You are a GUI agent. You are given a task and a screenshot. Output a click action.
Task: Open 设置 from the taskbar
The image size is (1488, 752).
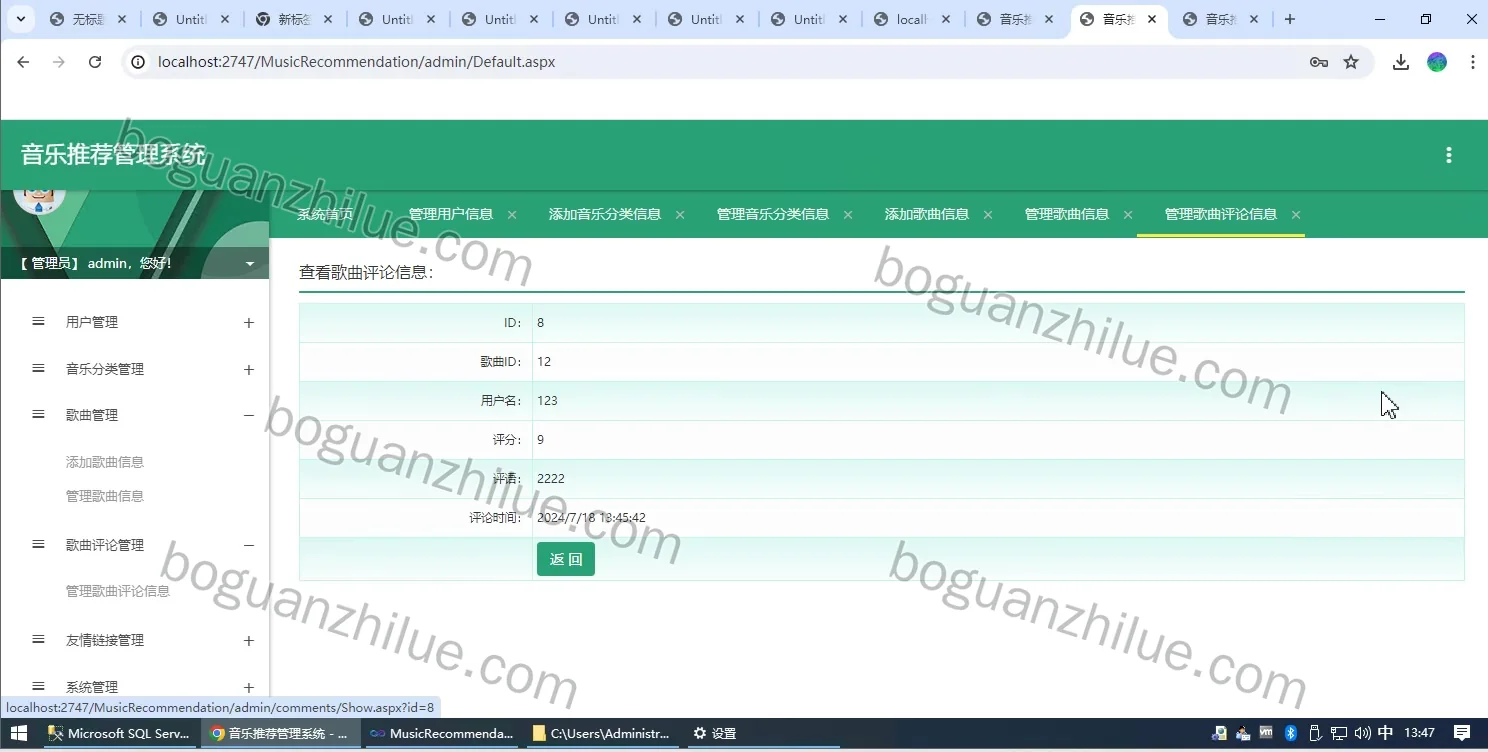[x=715, y=734]
